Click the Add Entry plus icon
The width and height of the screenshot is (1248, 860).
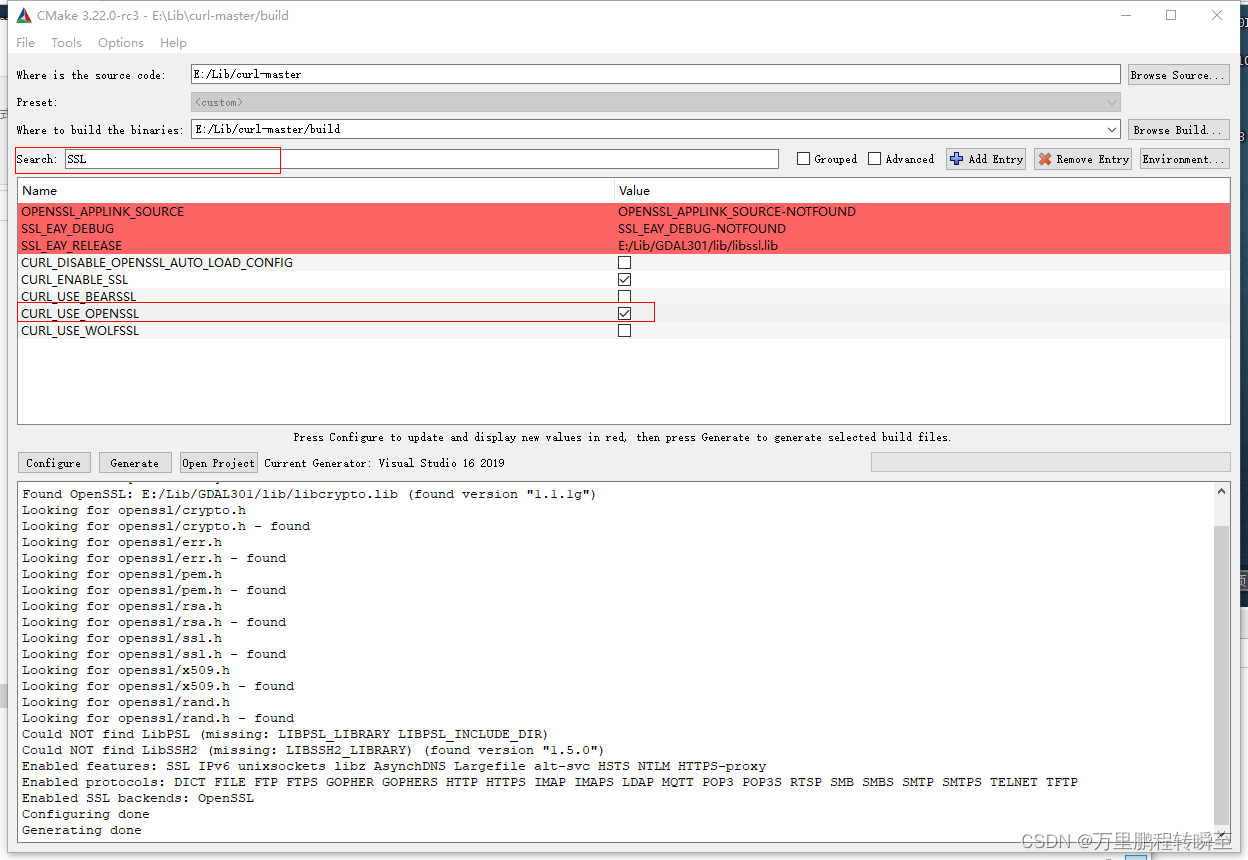pos(955,158)
